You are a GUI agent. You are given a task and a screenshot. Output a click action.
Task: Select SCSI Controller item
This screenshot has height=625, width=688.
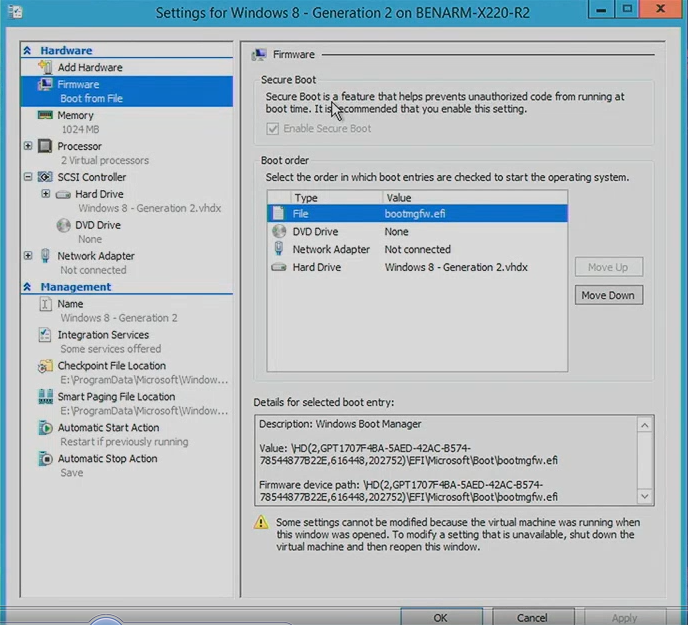click(x=92, y=177)
